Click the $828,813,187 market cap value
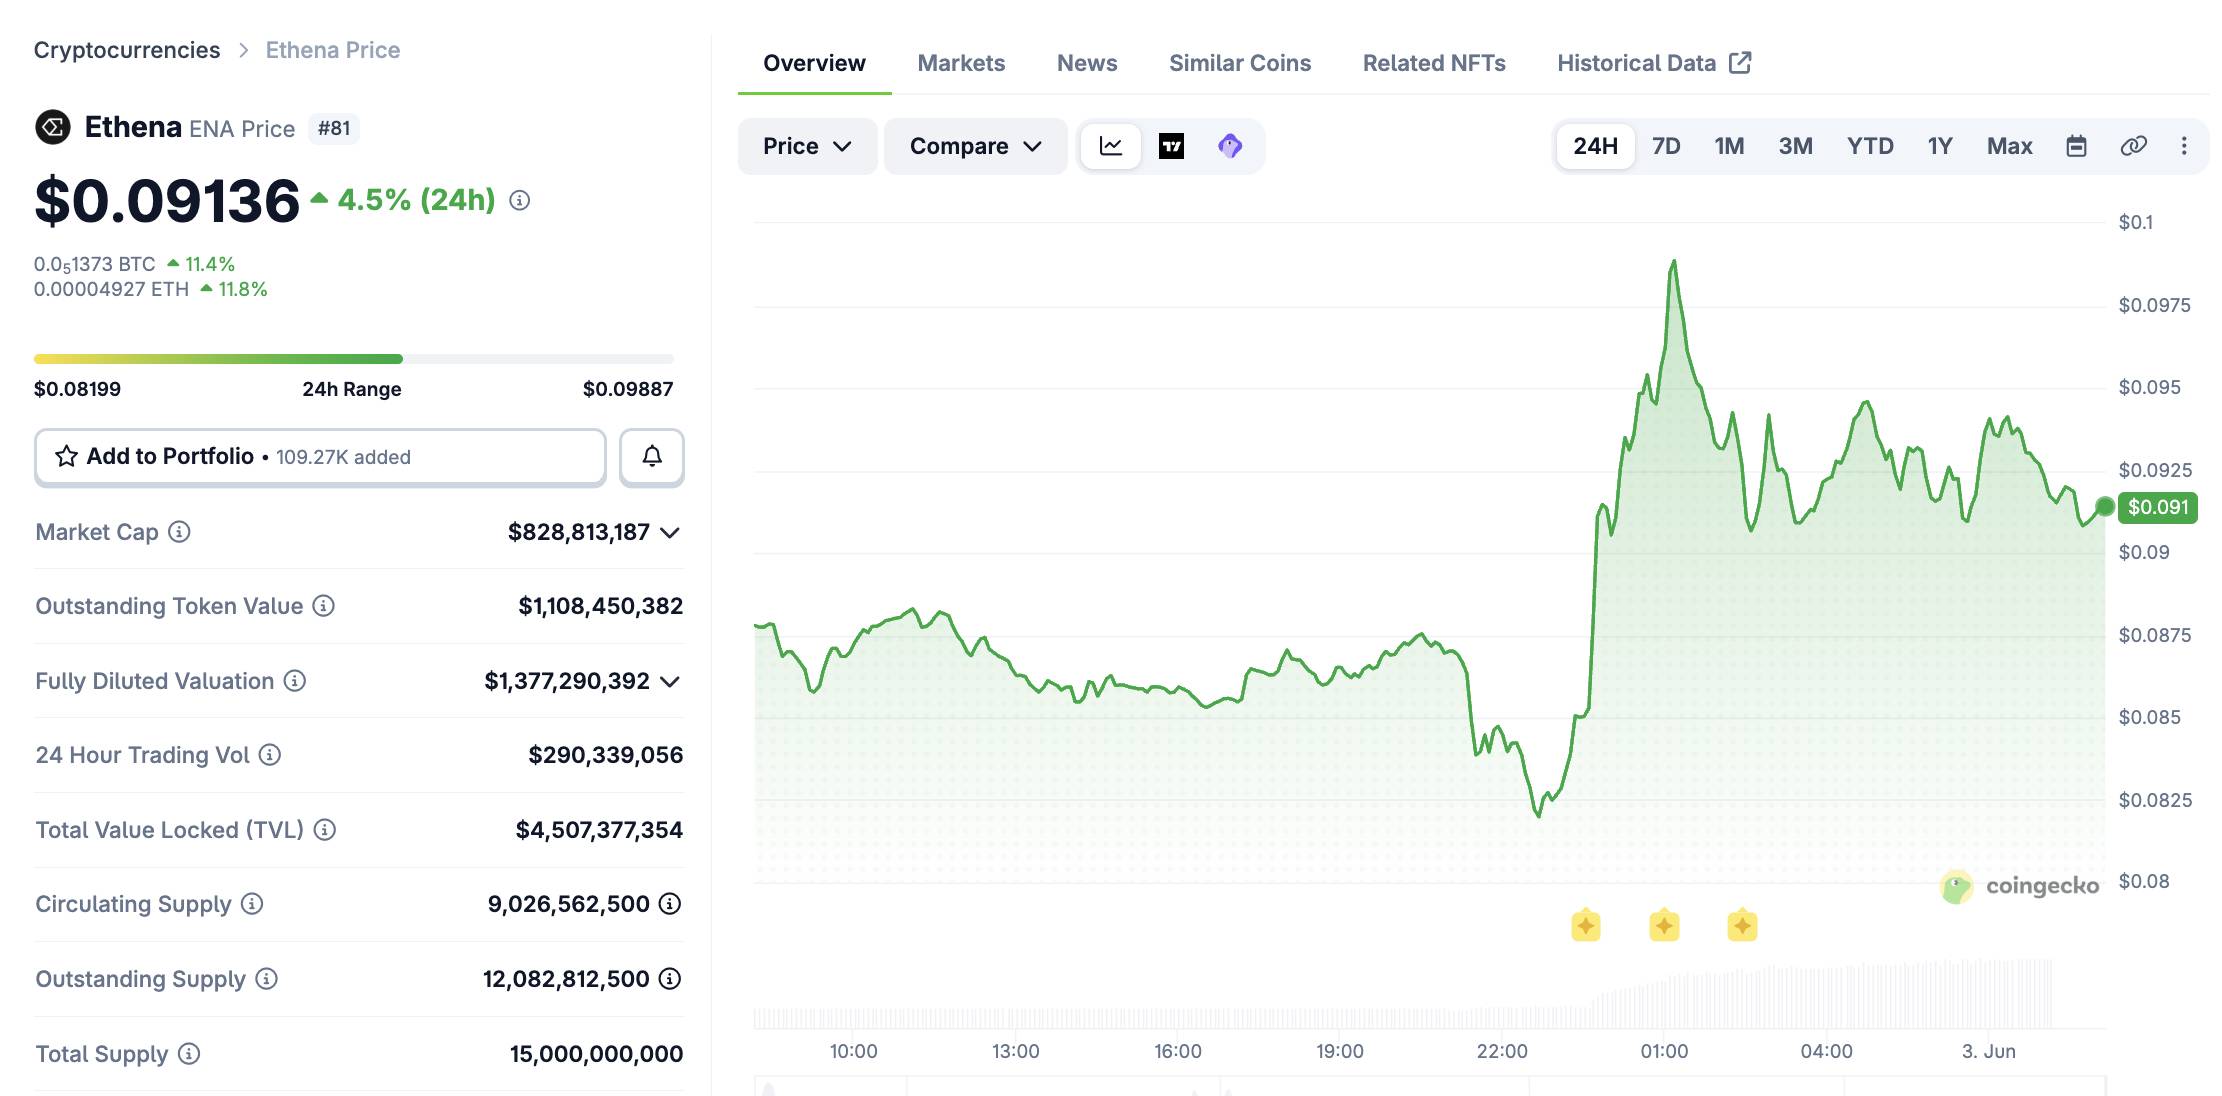 point(579,532)
